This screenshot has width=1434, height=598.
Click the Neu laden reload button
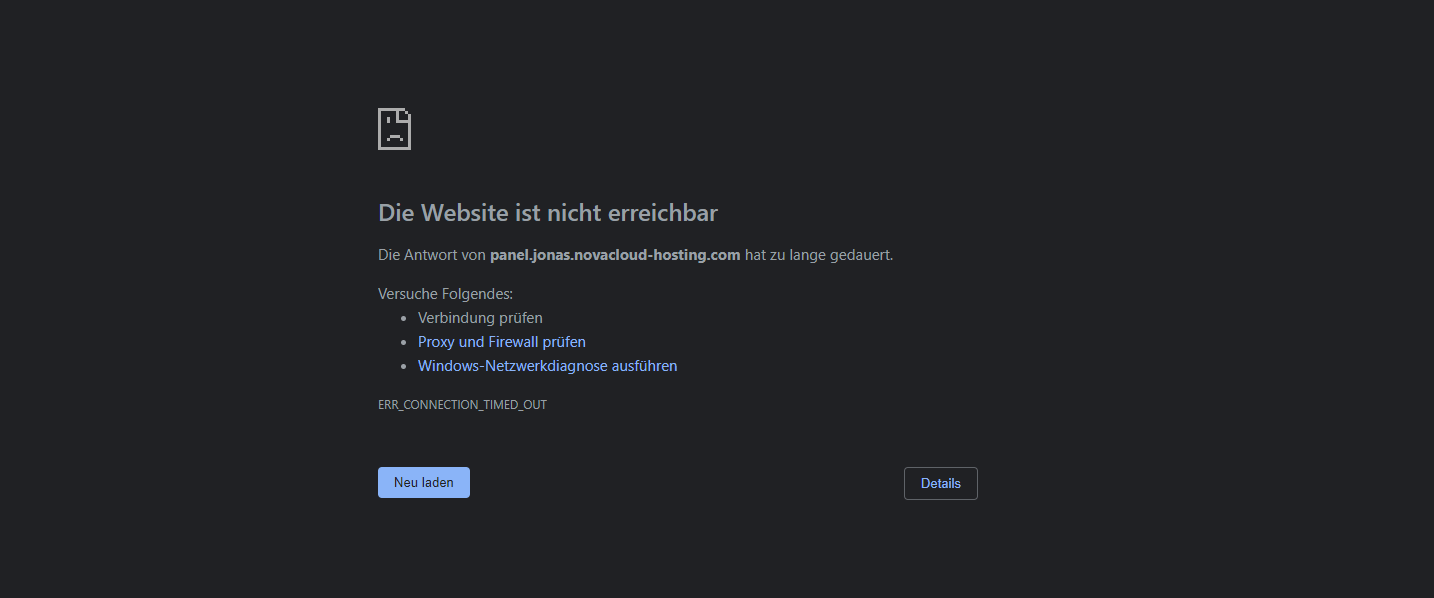tap(424, 482)
